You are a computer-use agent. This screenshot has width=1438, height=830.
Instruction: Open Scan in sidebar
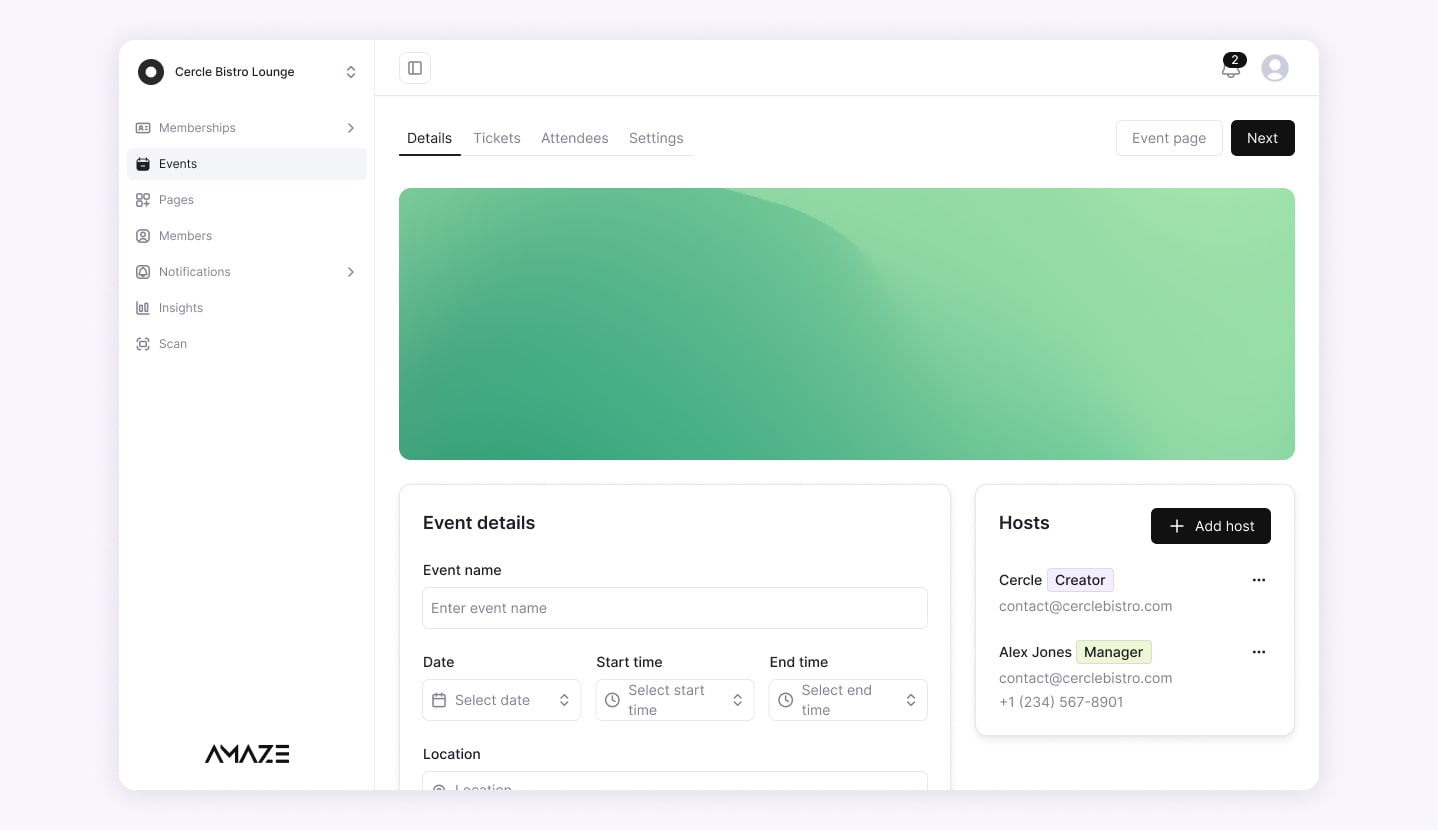point(247,344)
